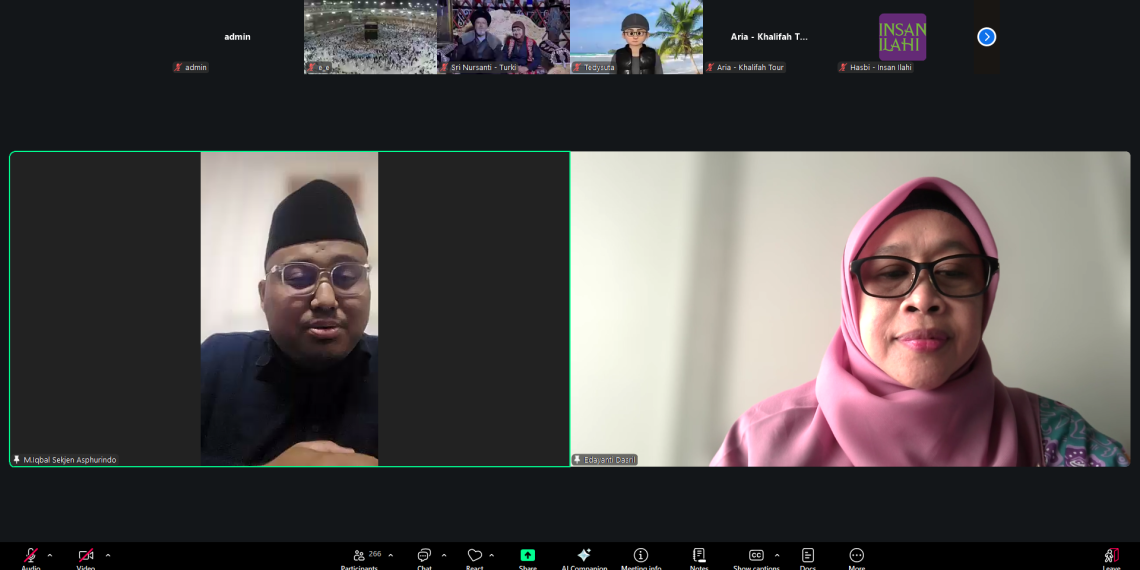Click the M.Iqbal Sekjen Asphurindo name label

(x=70, y=460)
